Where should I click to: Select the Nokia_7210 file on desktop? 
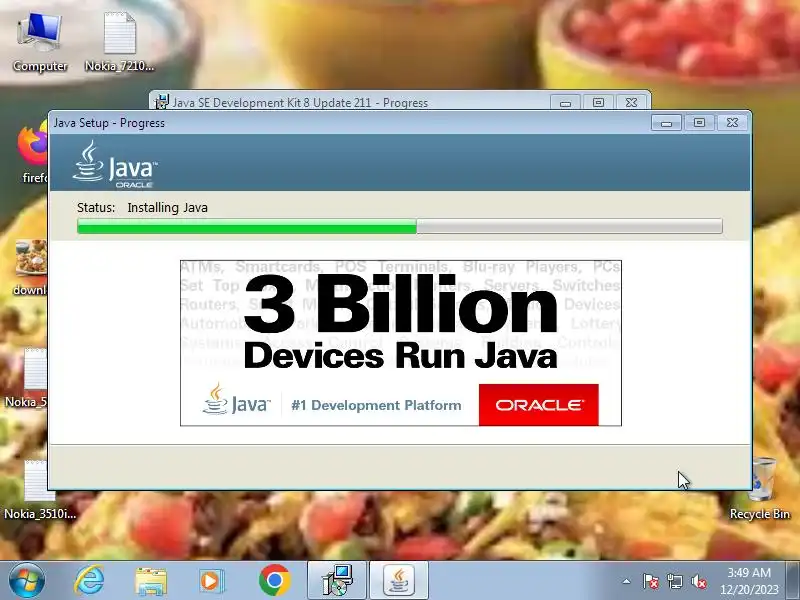click(x=119, y=42)
